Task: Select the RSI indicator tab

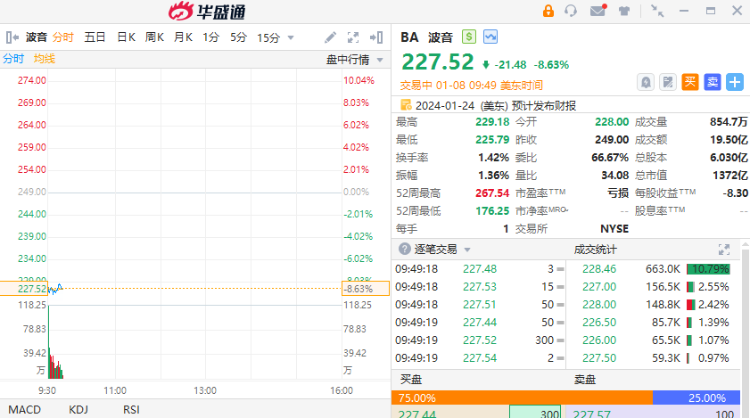Action: point(131,410)
